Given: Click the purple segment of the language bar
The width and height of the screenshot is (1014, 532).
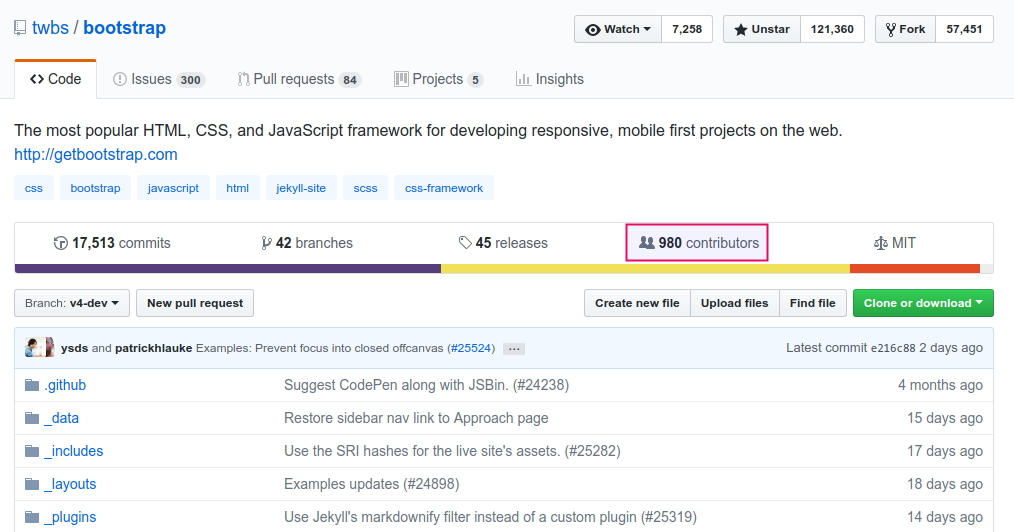Looking at the screenshot, I should tap(228, 268).
